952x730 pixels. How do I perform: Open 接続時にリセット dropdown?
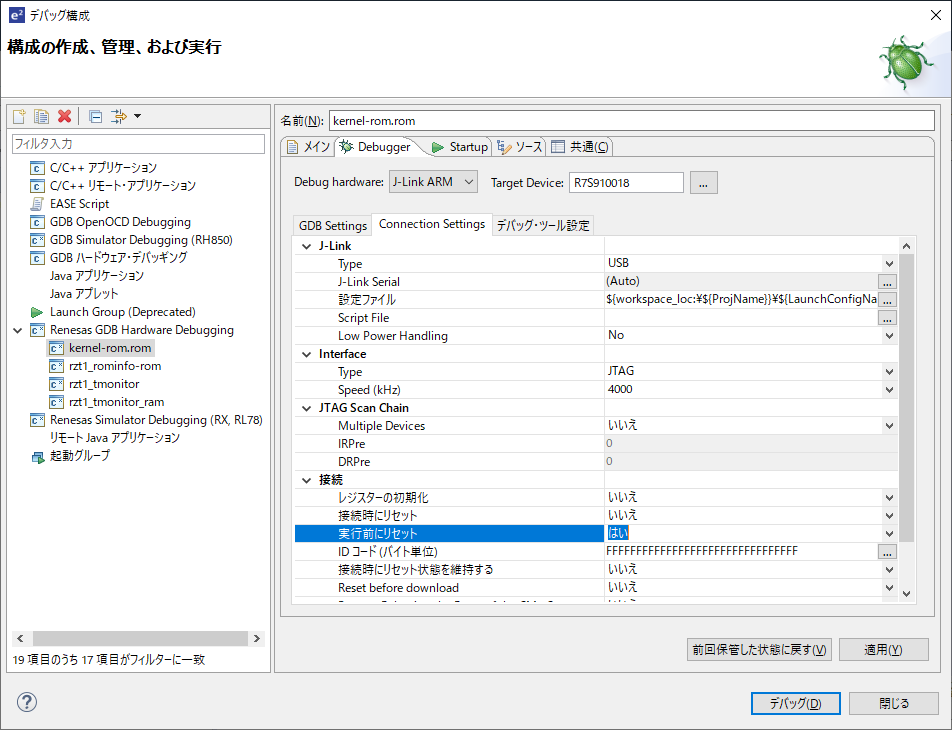pyautogui.click(x=889, y=516)
